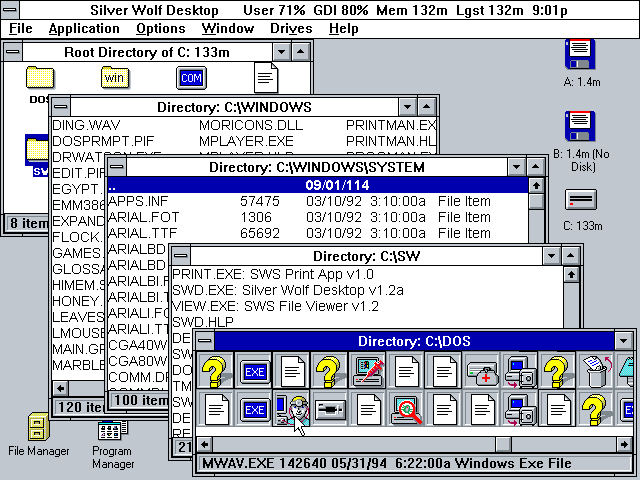Viewport: 640px width, 480px height.
Task: Click scroll-right arrow in C:\DOS horizontal scrollbar
Action: point(624,444)
